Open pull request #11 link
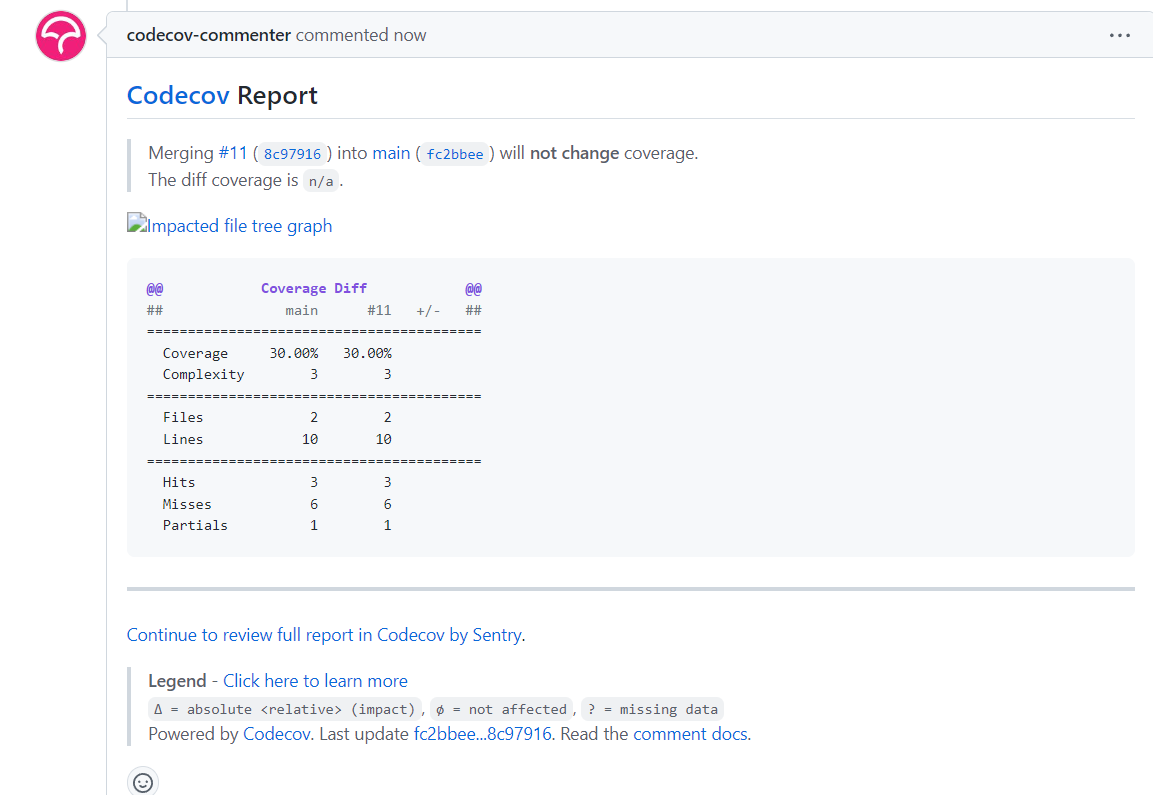This screenshot has width=1153, height=795. pyautogui.click(x=233, y=153)
